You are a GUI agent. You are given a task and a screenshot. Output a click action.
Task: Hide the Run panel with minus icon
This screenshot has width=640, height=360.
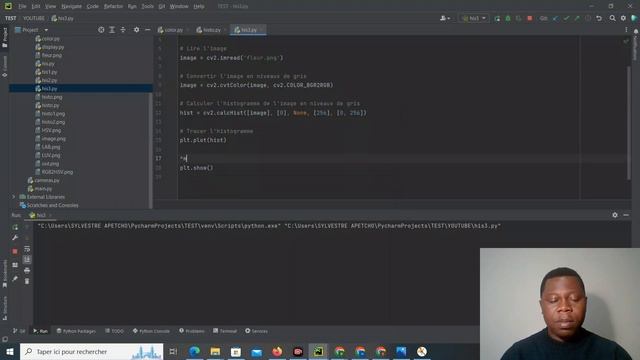click(x=626, y=215)
